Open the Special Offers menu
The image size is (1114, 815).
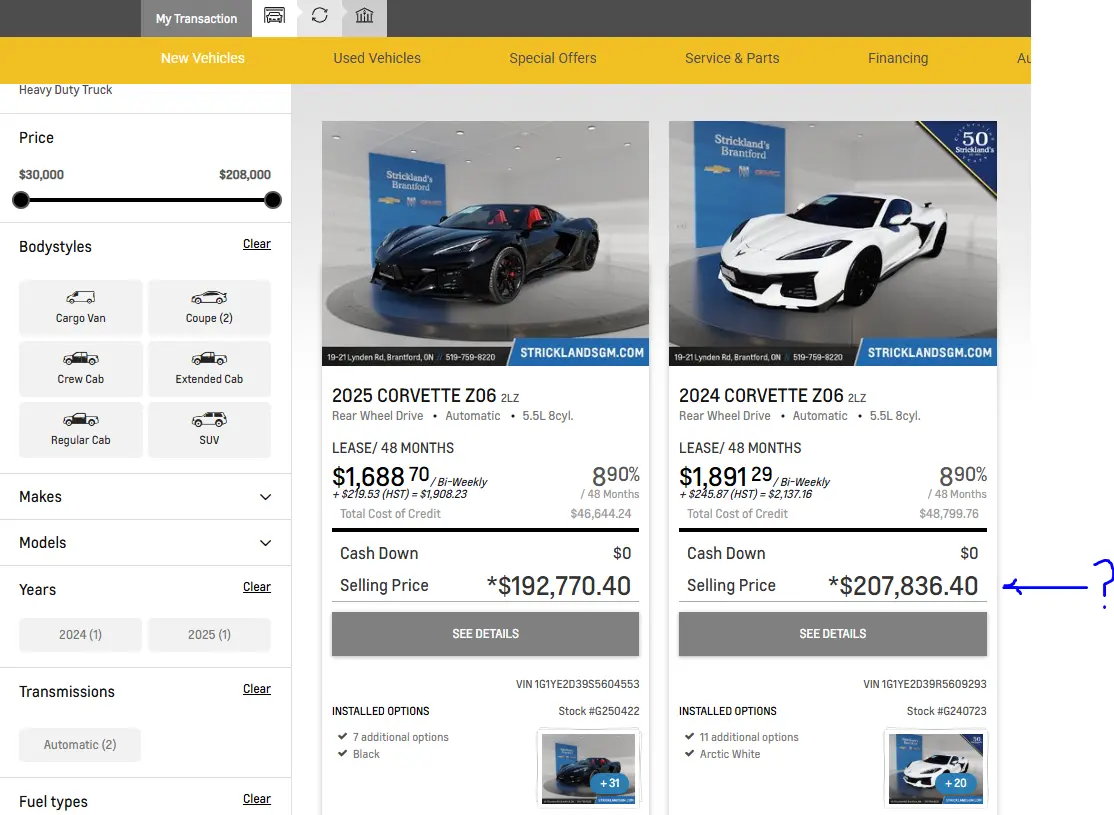point(553,58)
